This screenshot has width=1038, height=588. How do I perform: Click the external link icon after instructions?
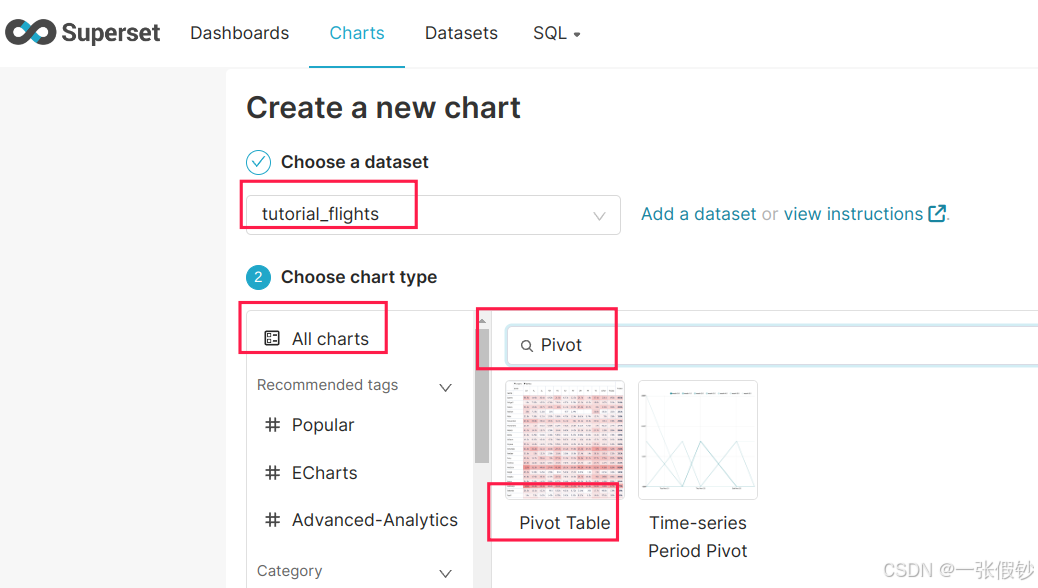click(937, 214)
